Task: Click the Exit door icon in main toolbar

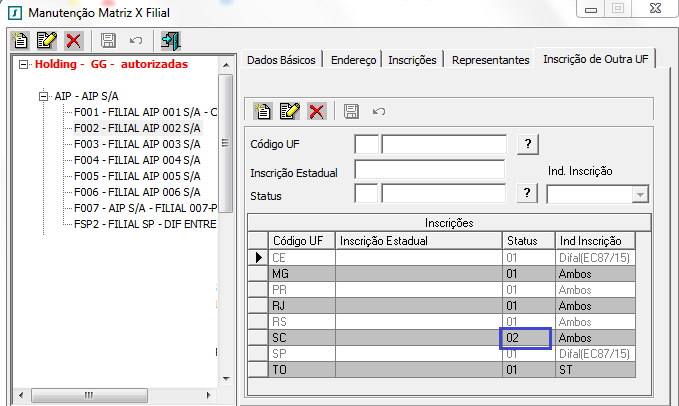Action: pos(171,41)
